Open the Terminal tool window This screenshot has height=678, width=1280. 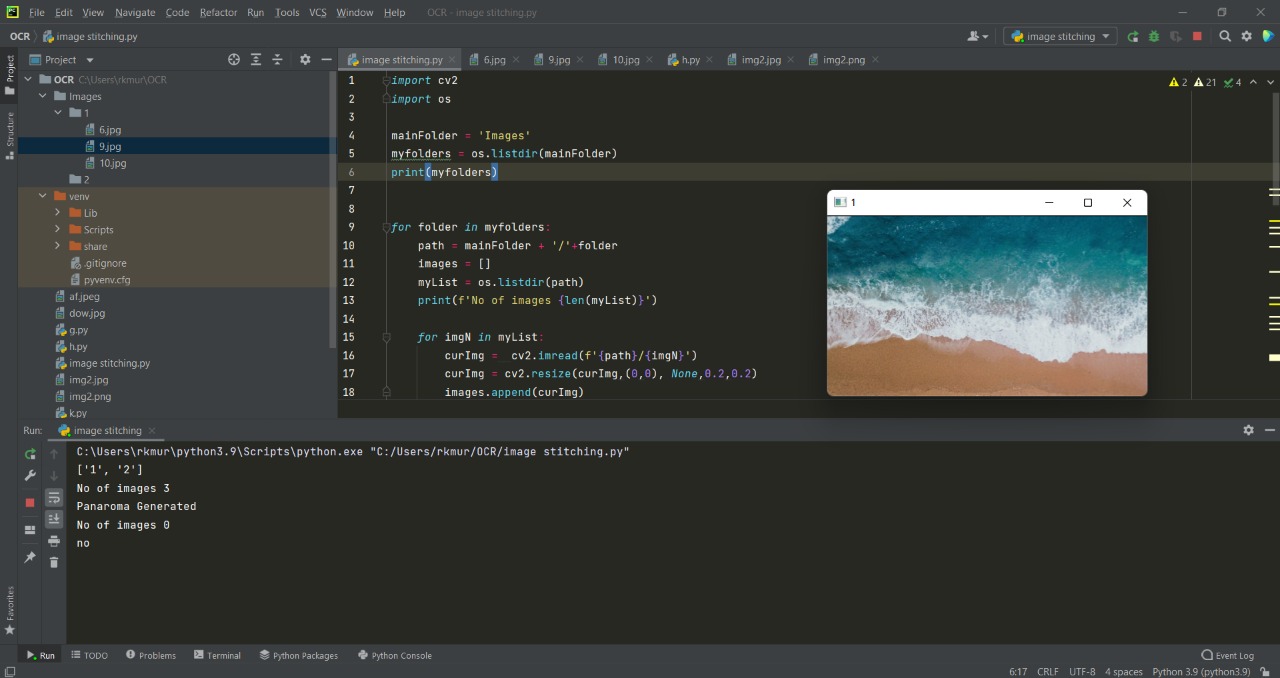pos(217,656)
